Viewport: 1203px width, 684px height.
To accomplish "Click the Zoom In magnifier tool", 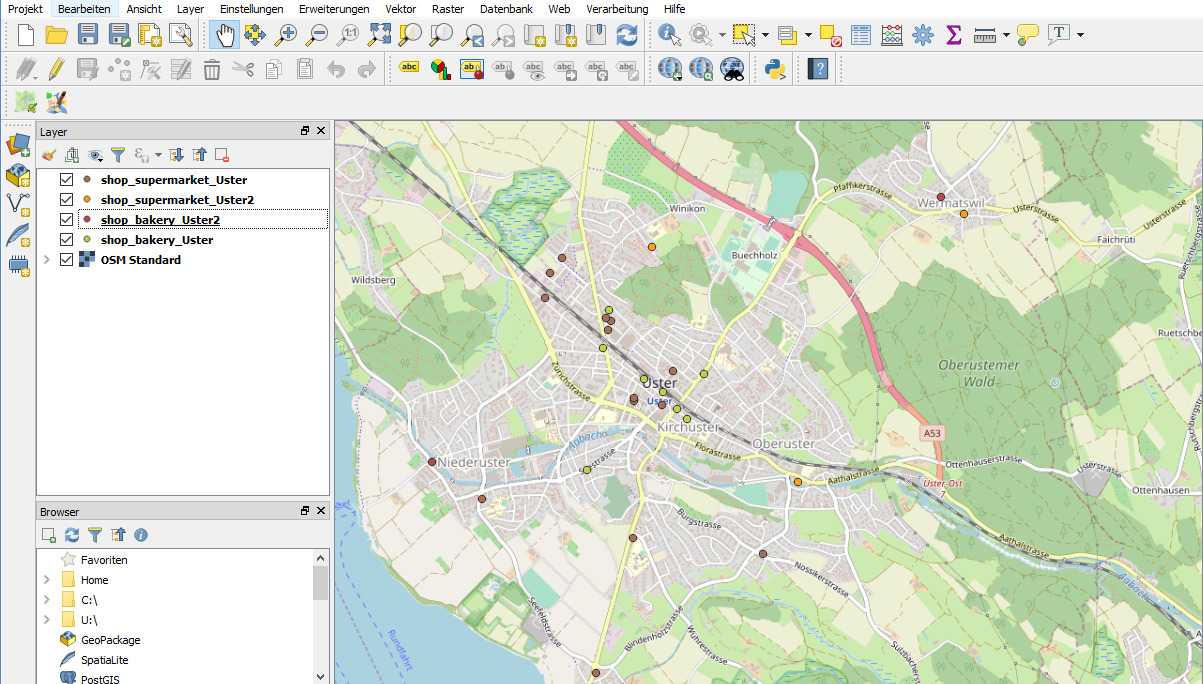I will tap(286, 35).
